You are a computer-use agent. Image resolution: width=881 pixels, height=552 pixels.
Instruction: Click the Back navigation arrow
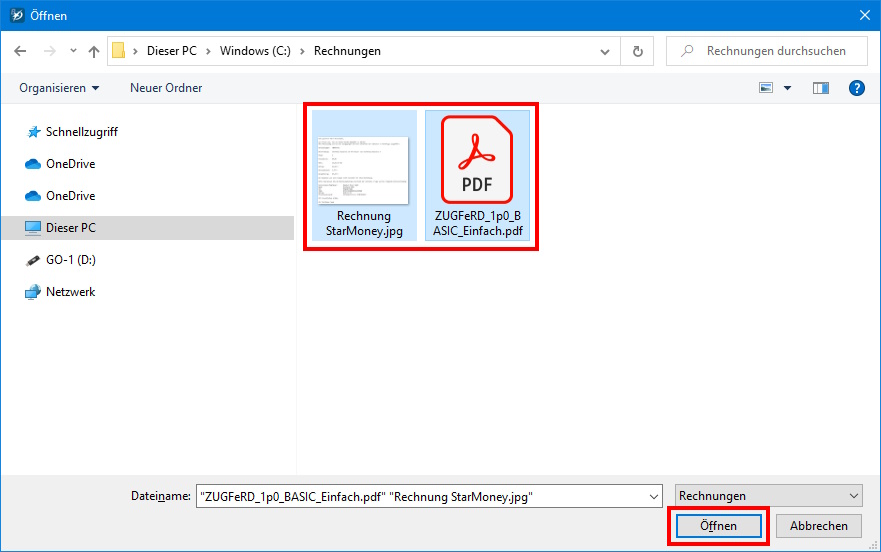(20, 51)
